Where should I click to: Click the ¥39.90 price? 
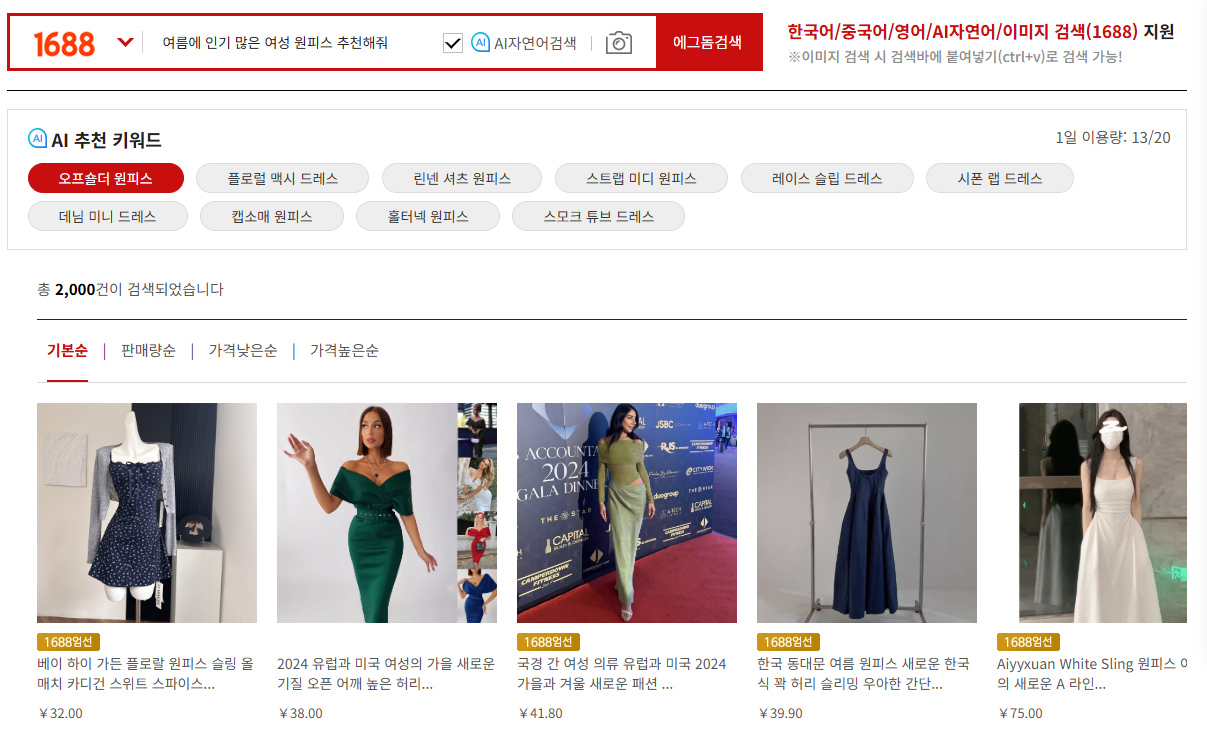pos(780,713)
